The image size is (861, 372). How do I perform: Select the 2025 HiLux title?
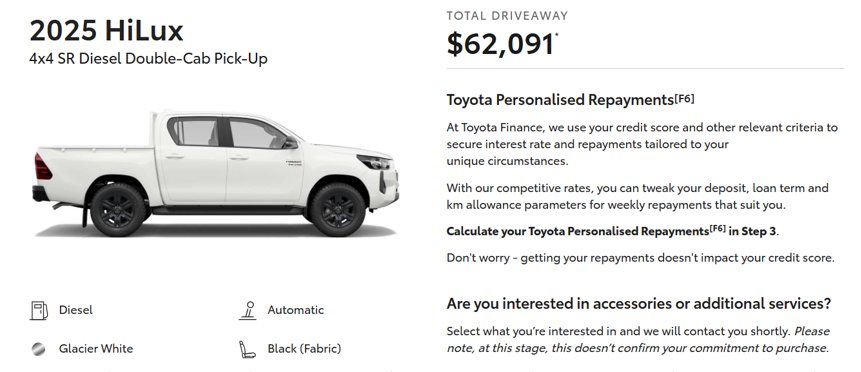pos(106,30)
